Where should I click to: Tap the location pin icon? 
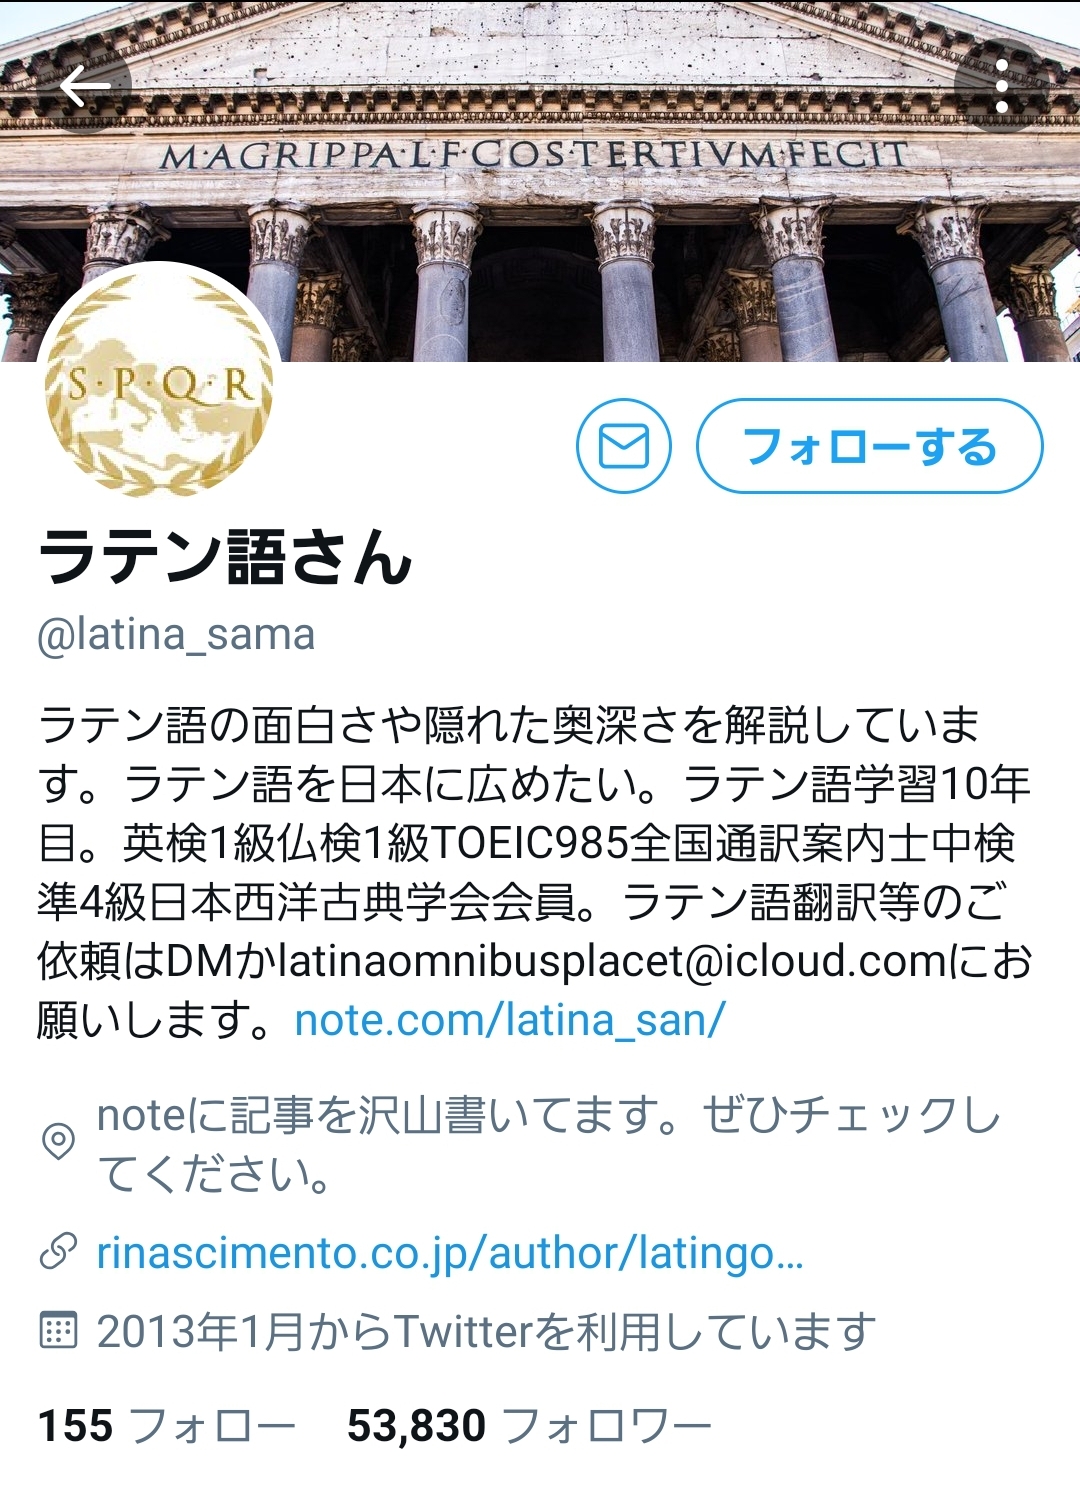coord(58,1141)
